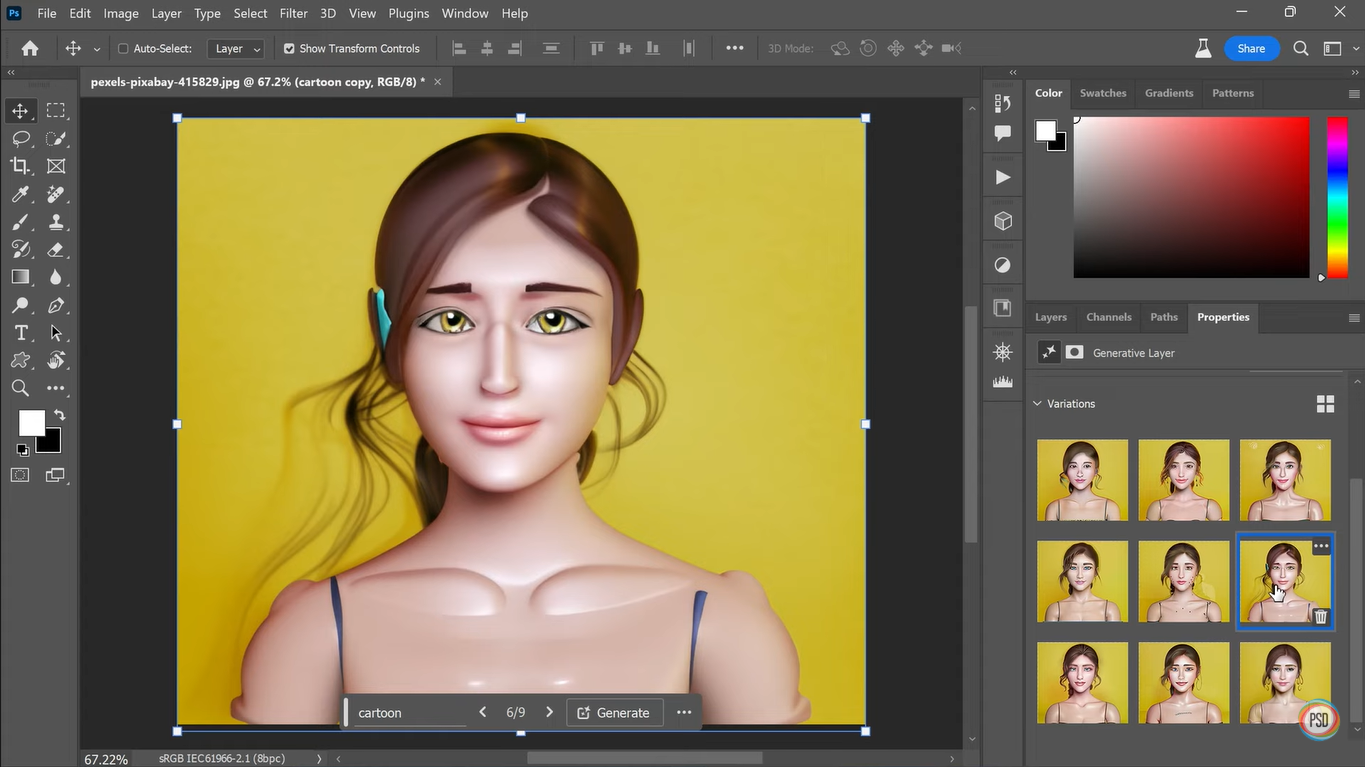1365x767 pixels.
Task: Toggle the Generative Layer mask thumbnail
Action: 1074,352
